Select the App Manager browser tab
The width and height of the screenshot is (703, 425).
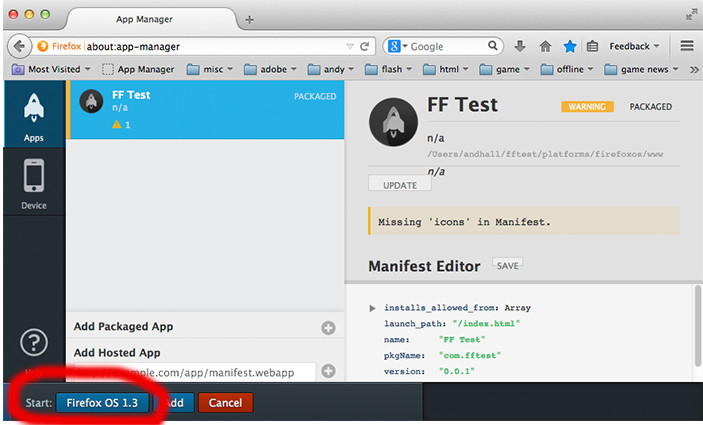coord(152,19)
